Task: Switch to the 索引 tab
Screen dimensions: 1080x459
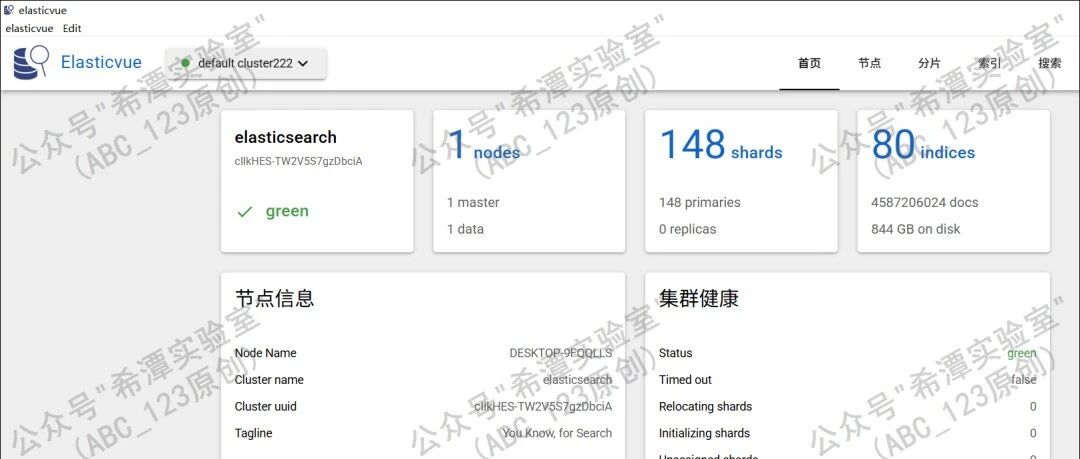Action: coord(990,63)
